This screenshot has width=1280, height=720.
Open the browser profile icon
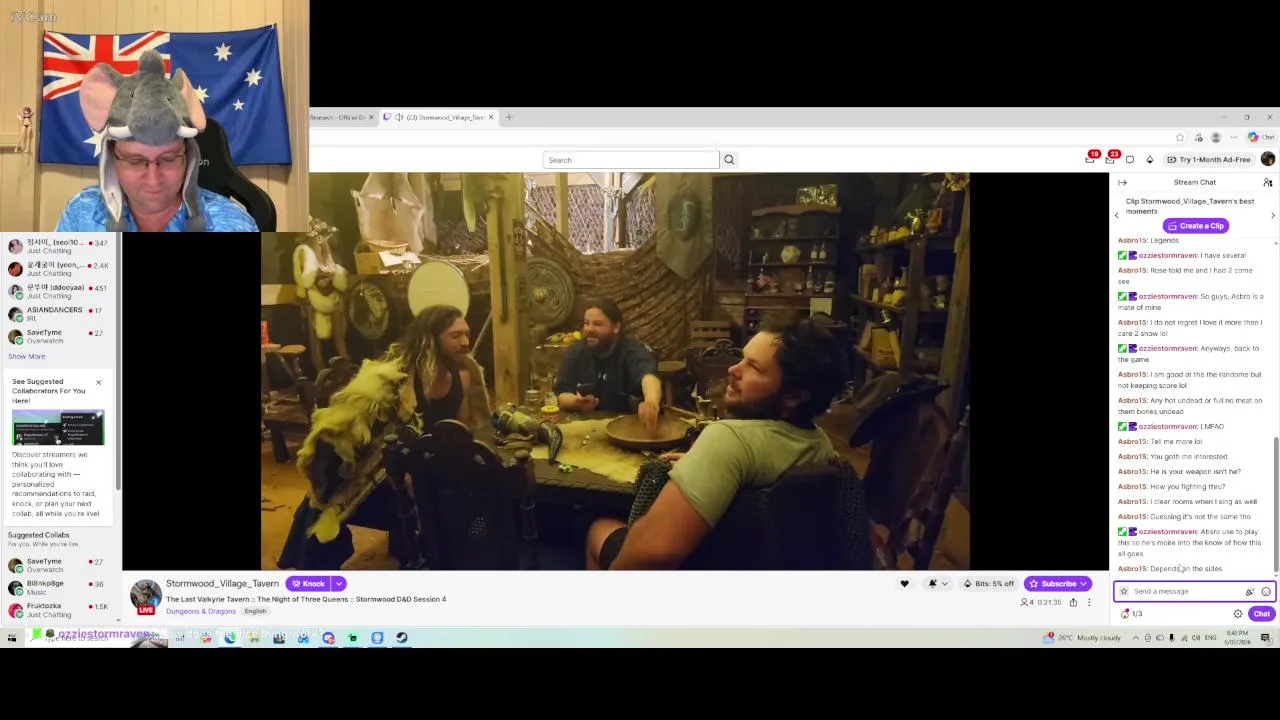point(1216,137)
